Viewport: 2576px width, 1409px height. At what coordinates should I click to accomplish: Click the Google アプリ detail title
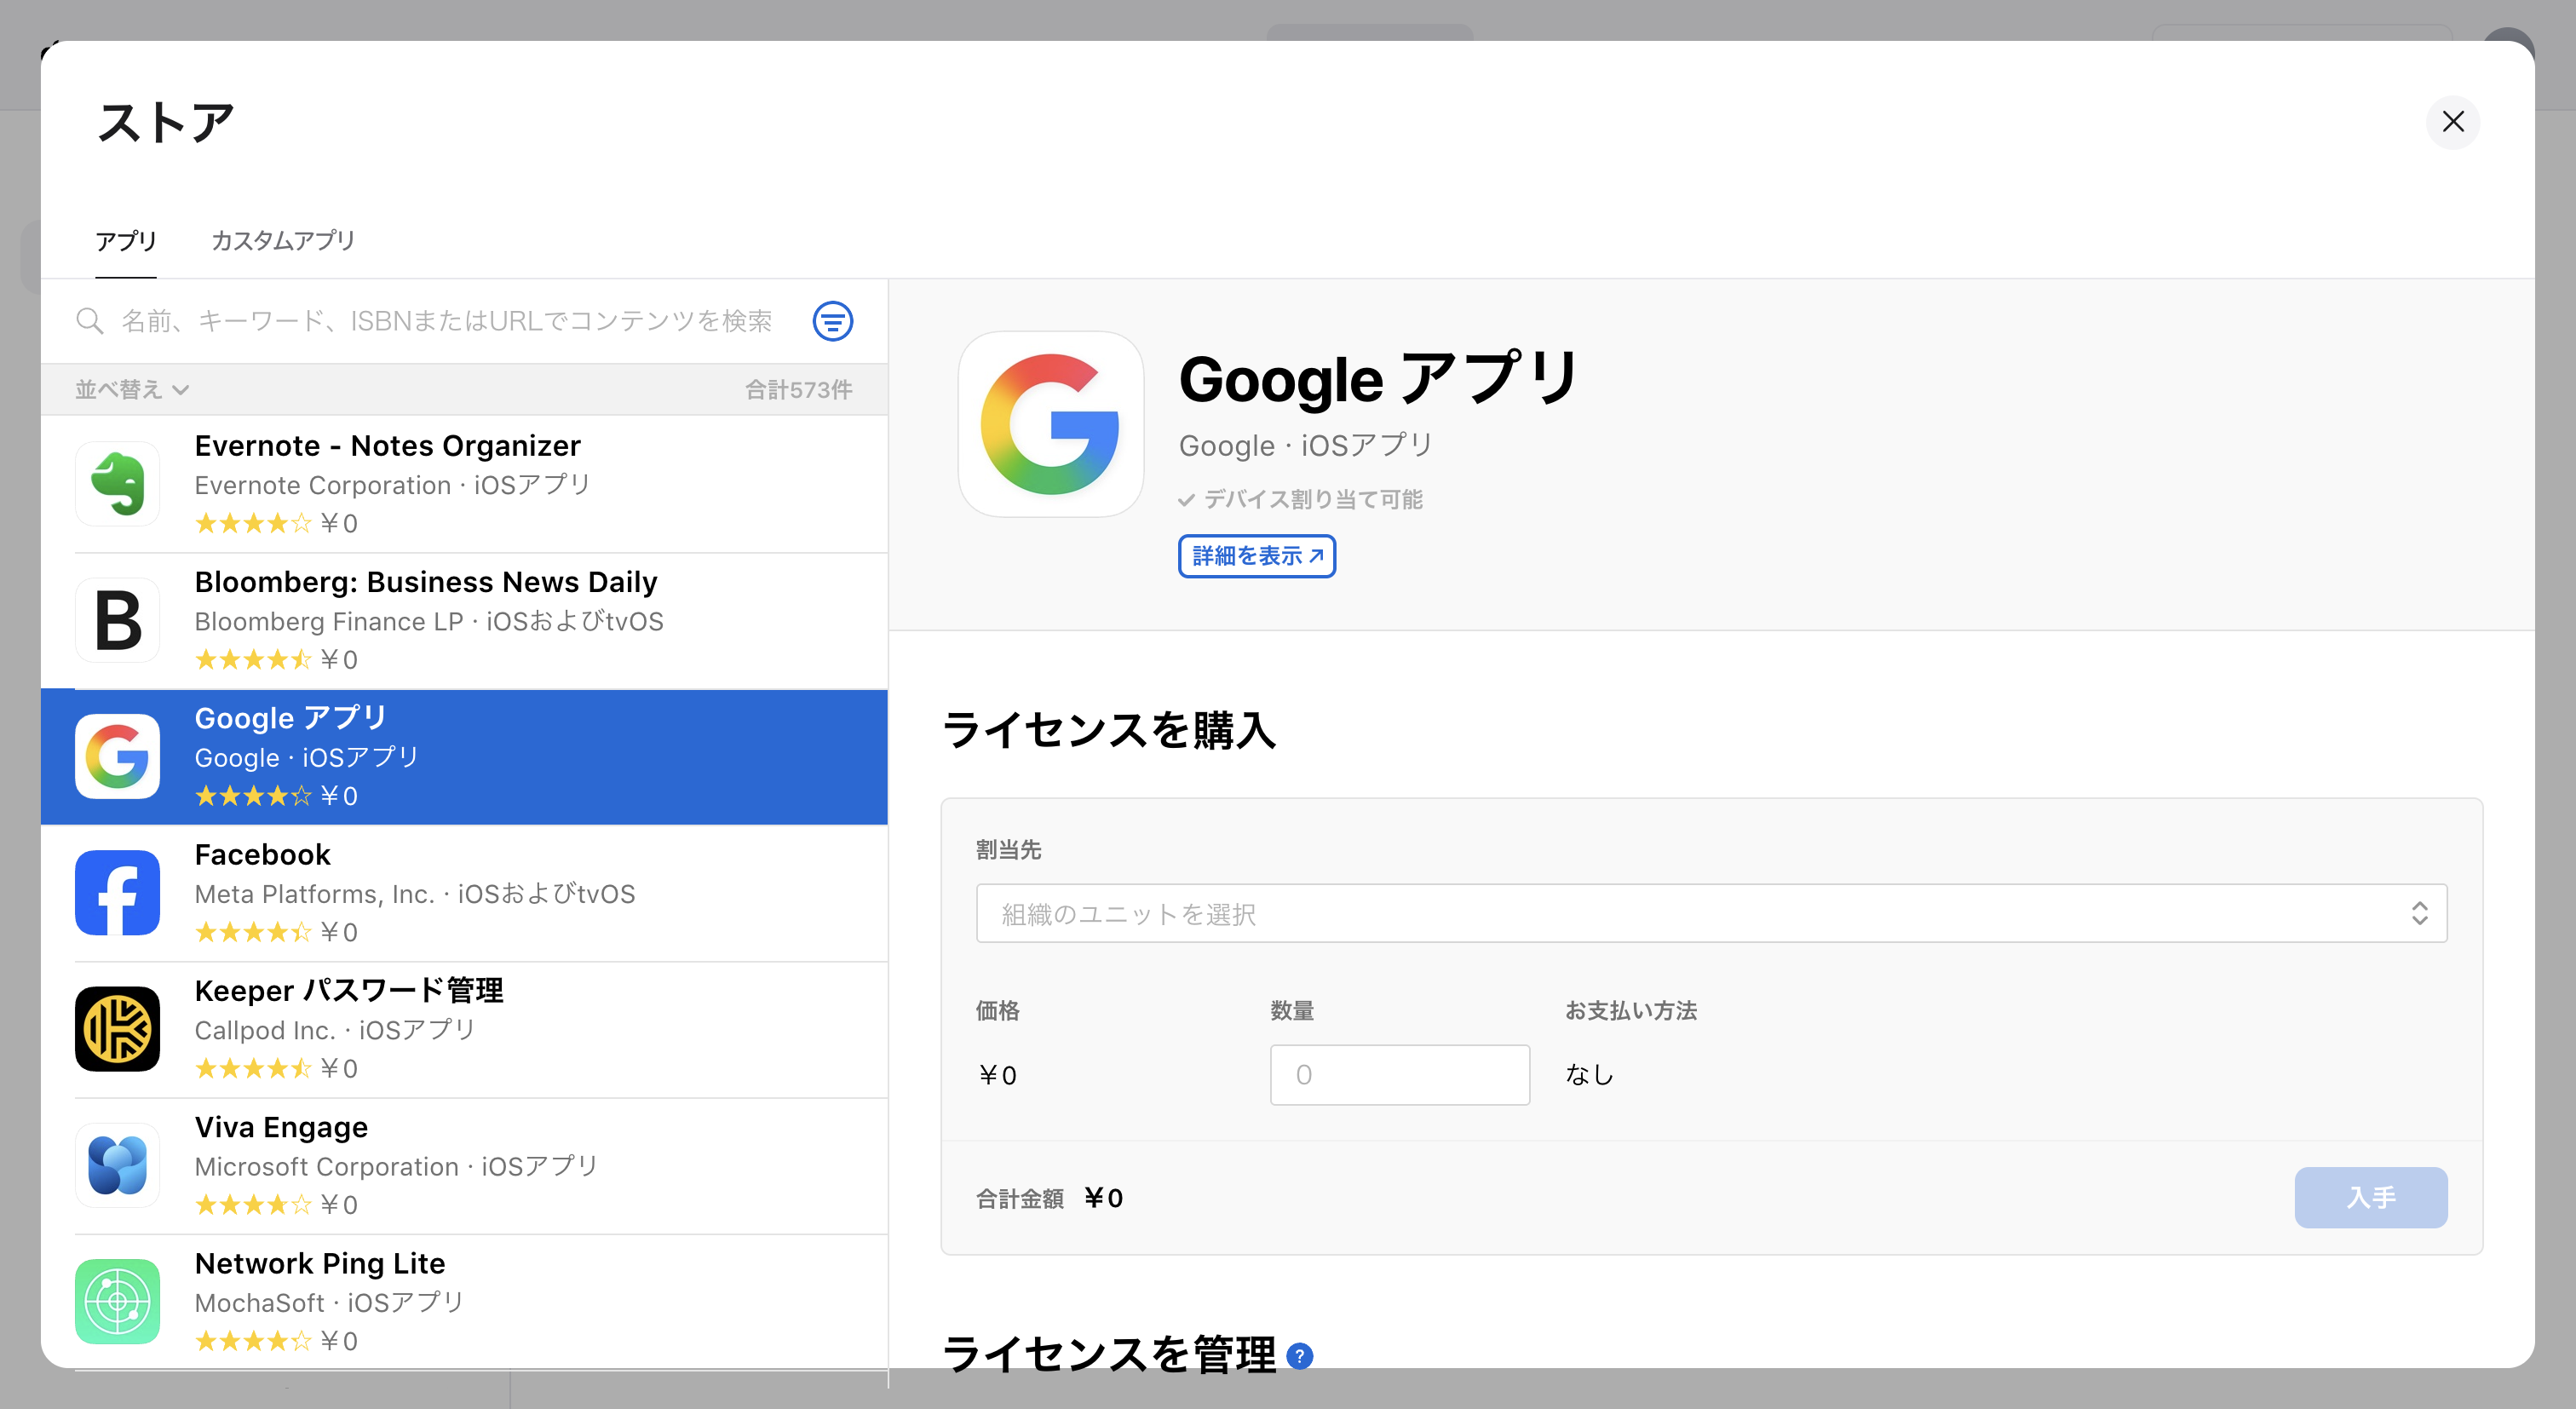point(1378,379)
